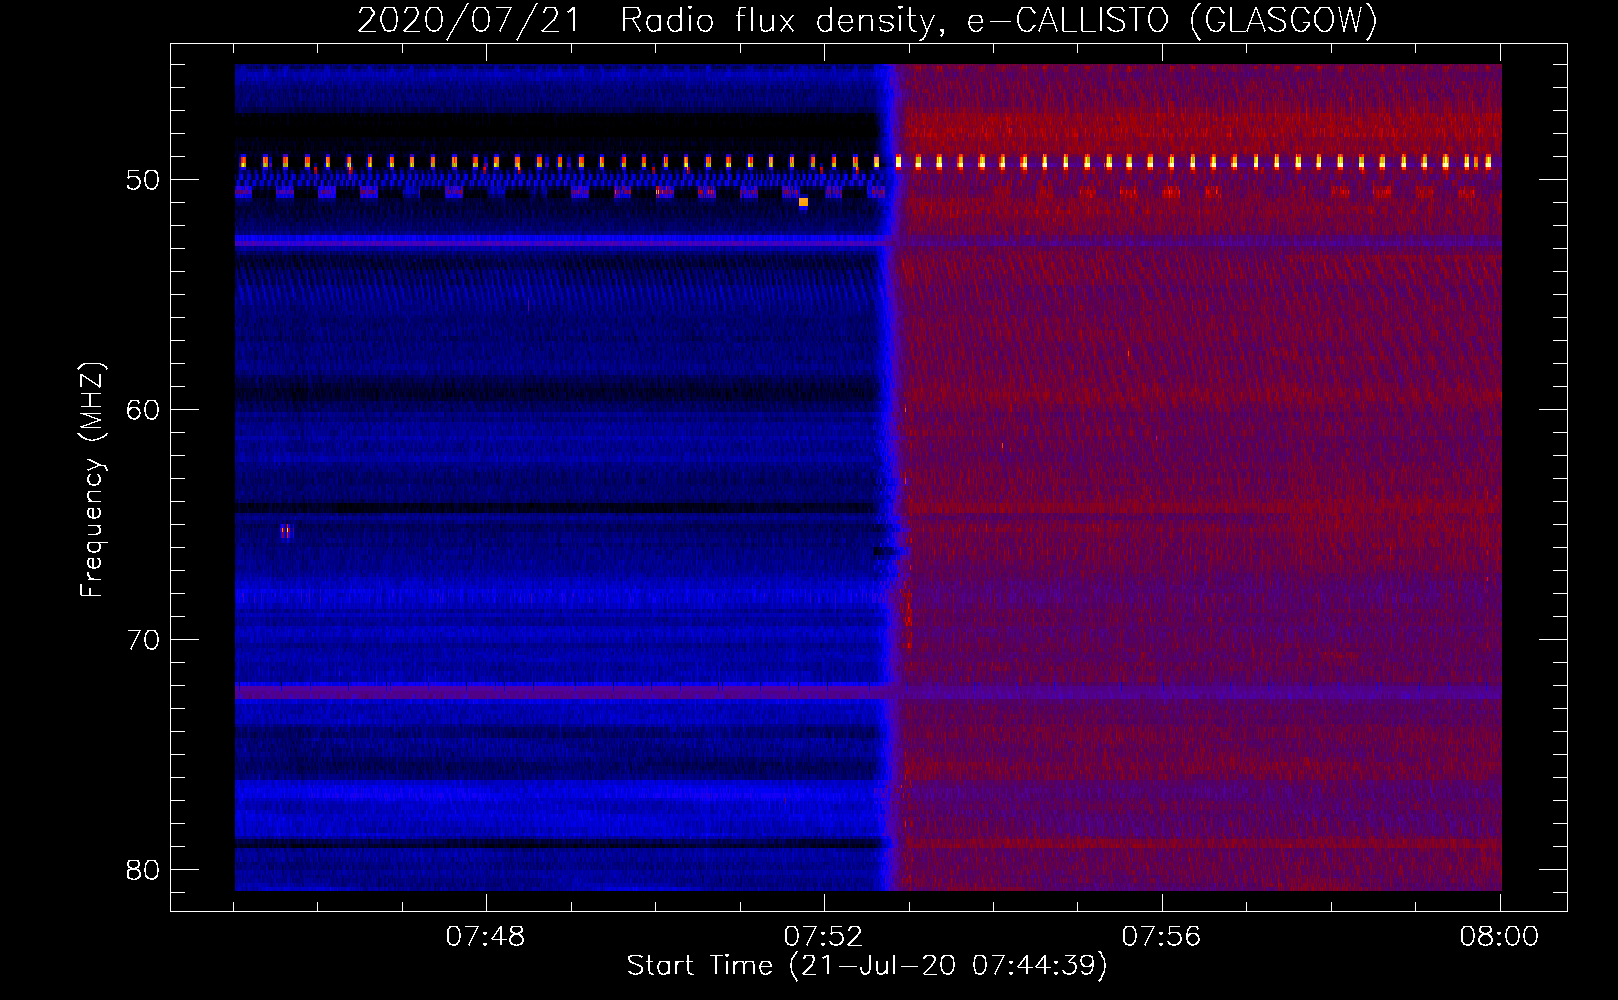Click the "07:56" time tick label

1161,937
